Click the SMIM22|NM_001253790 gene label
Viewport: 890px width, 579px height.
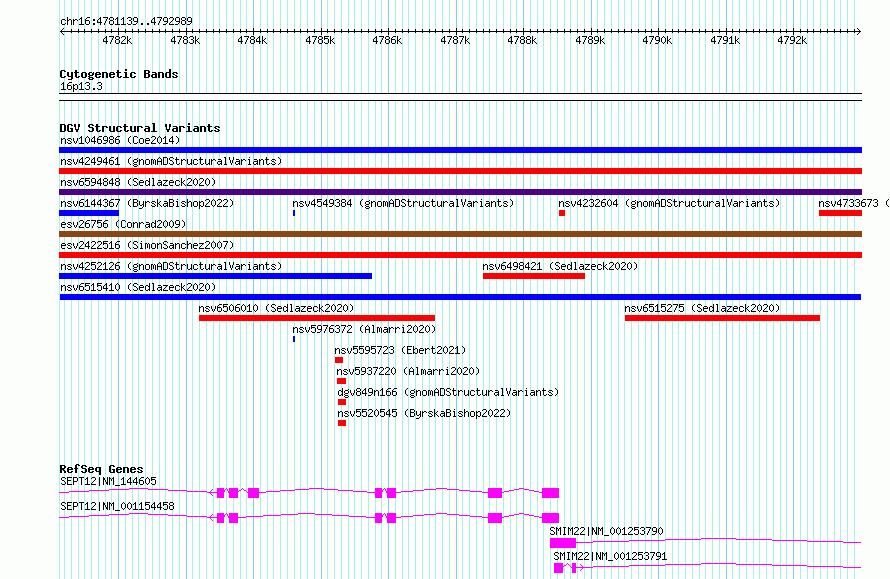click(x=606, y=531)
